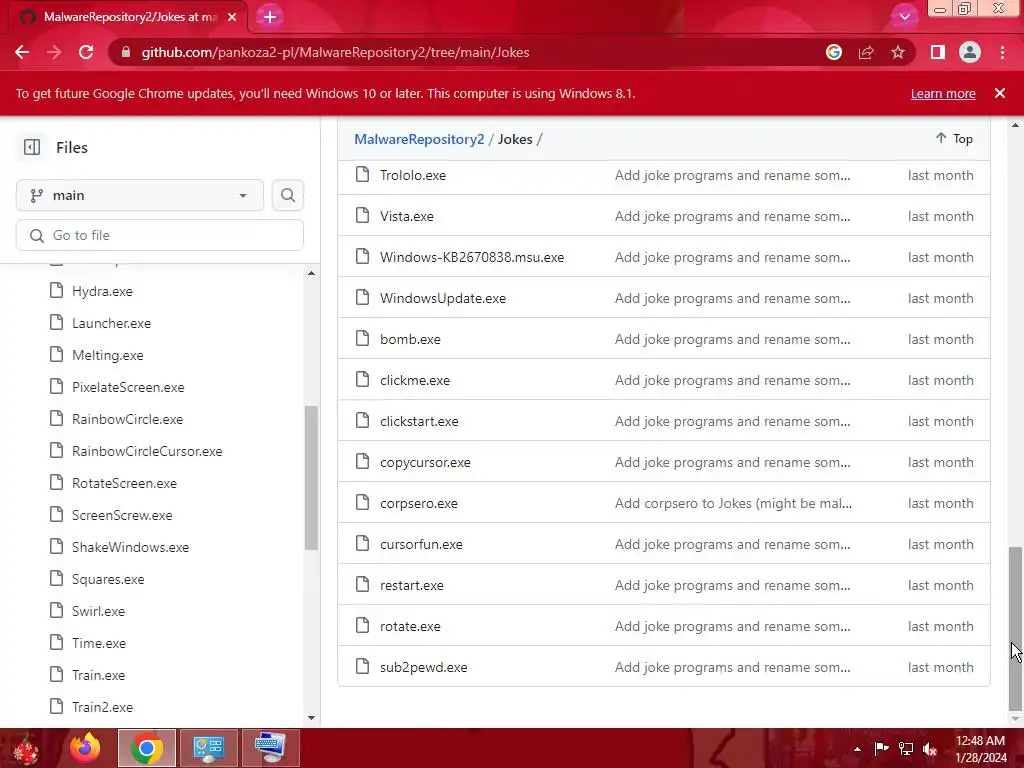
Task: Click the file tree scrollbar thumb
Action: click(x=312, y=478)
